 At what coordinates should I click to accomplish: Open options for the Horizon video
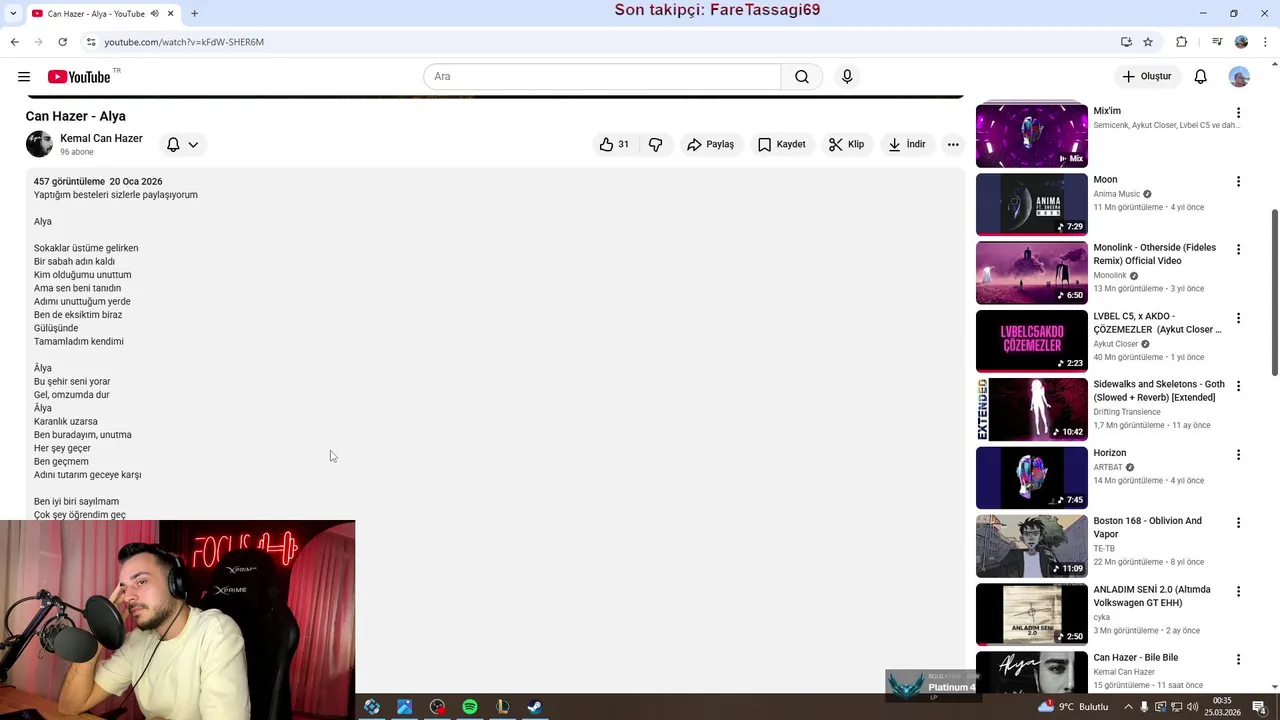[x=1238, y=455]
